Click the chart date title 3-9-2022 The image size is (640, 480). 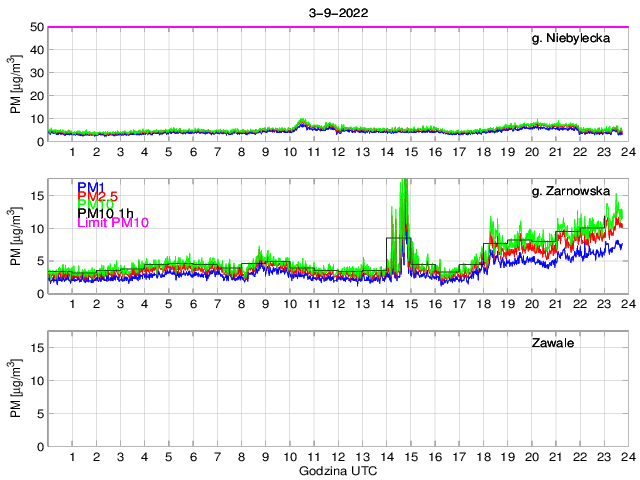coord(336,11)
